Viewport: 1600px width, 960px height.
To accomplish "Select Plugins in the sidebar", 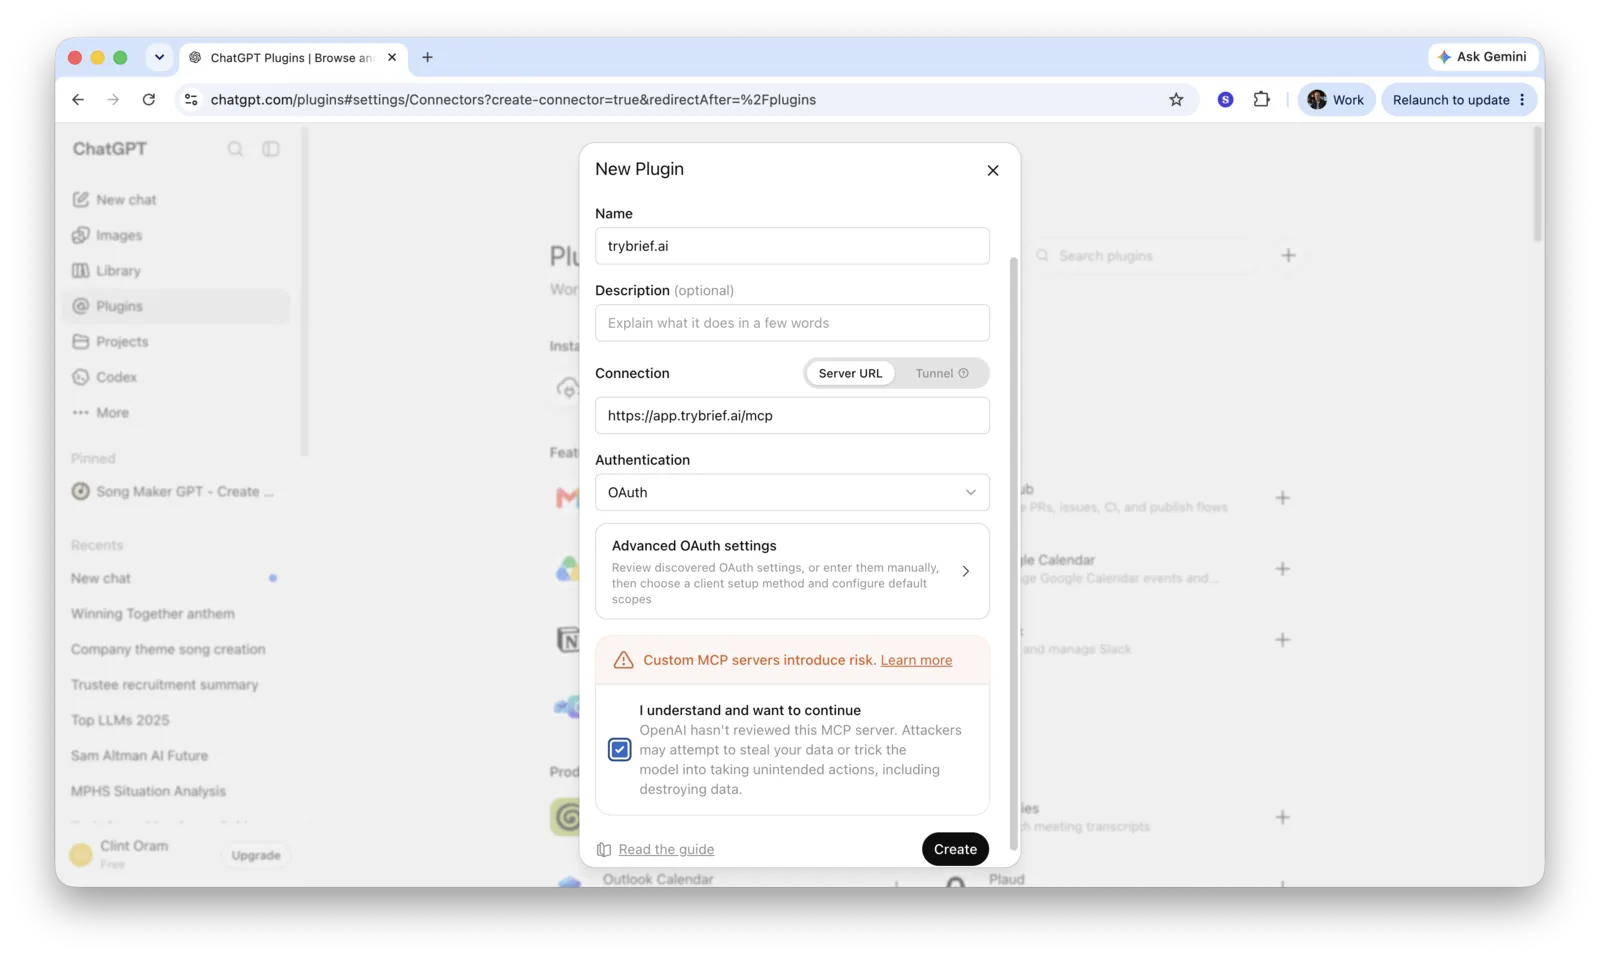I will pos(176,307).
